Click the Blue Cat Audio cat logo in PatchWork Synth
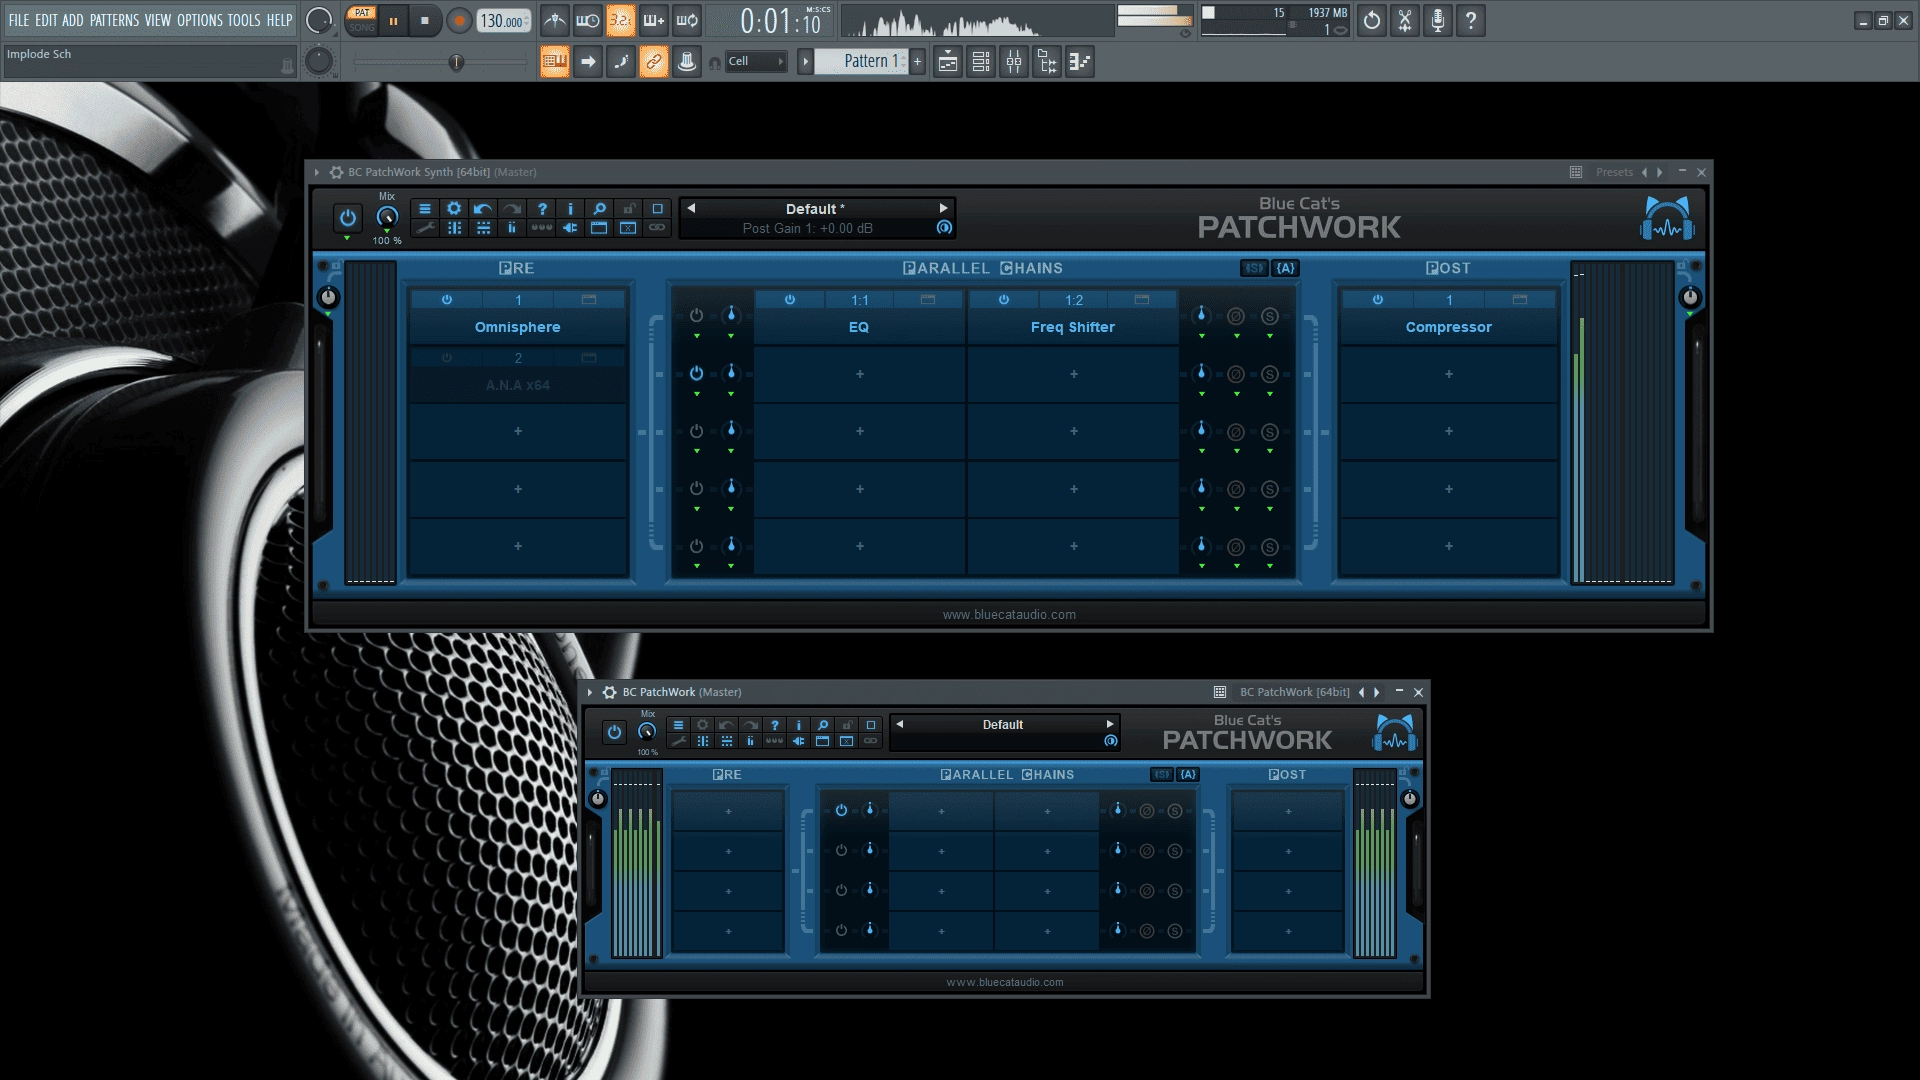 coord(1667,218)
